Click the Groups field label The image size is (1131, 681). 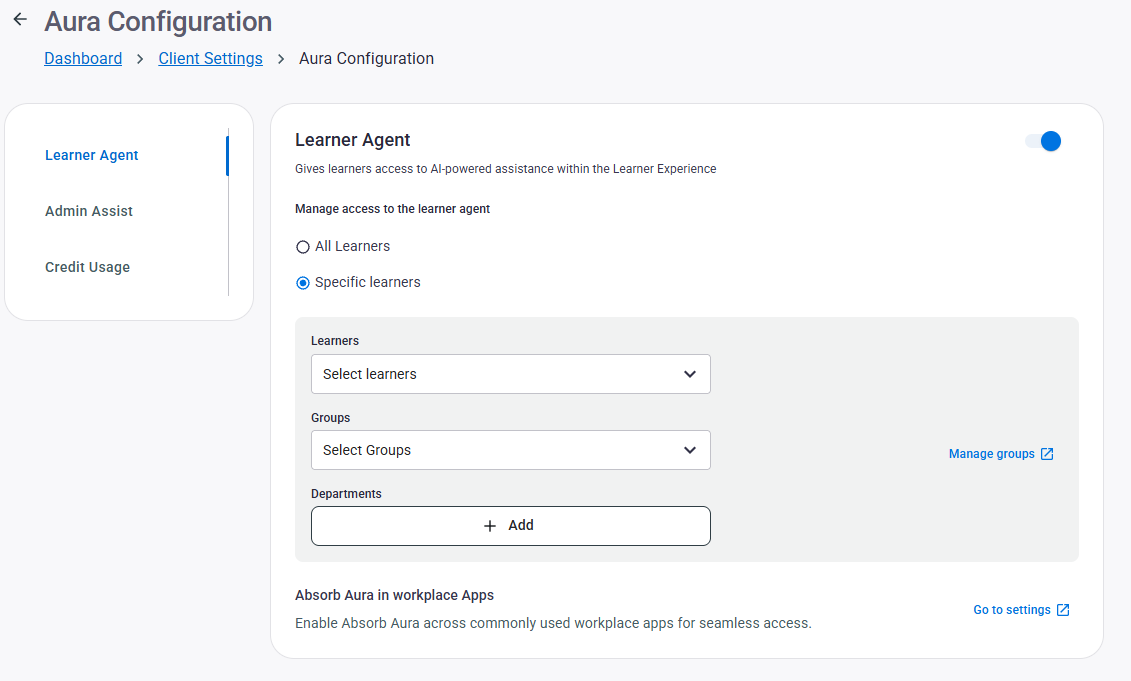point(330,418)
